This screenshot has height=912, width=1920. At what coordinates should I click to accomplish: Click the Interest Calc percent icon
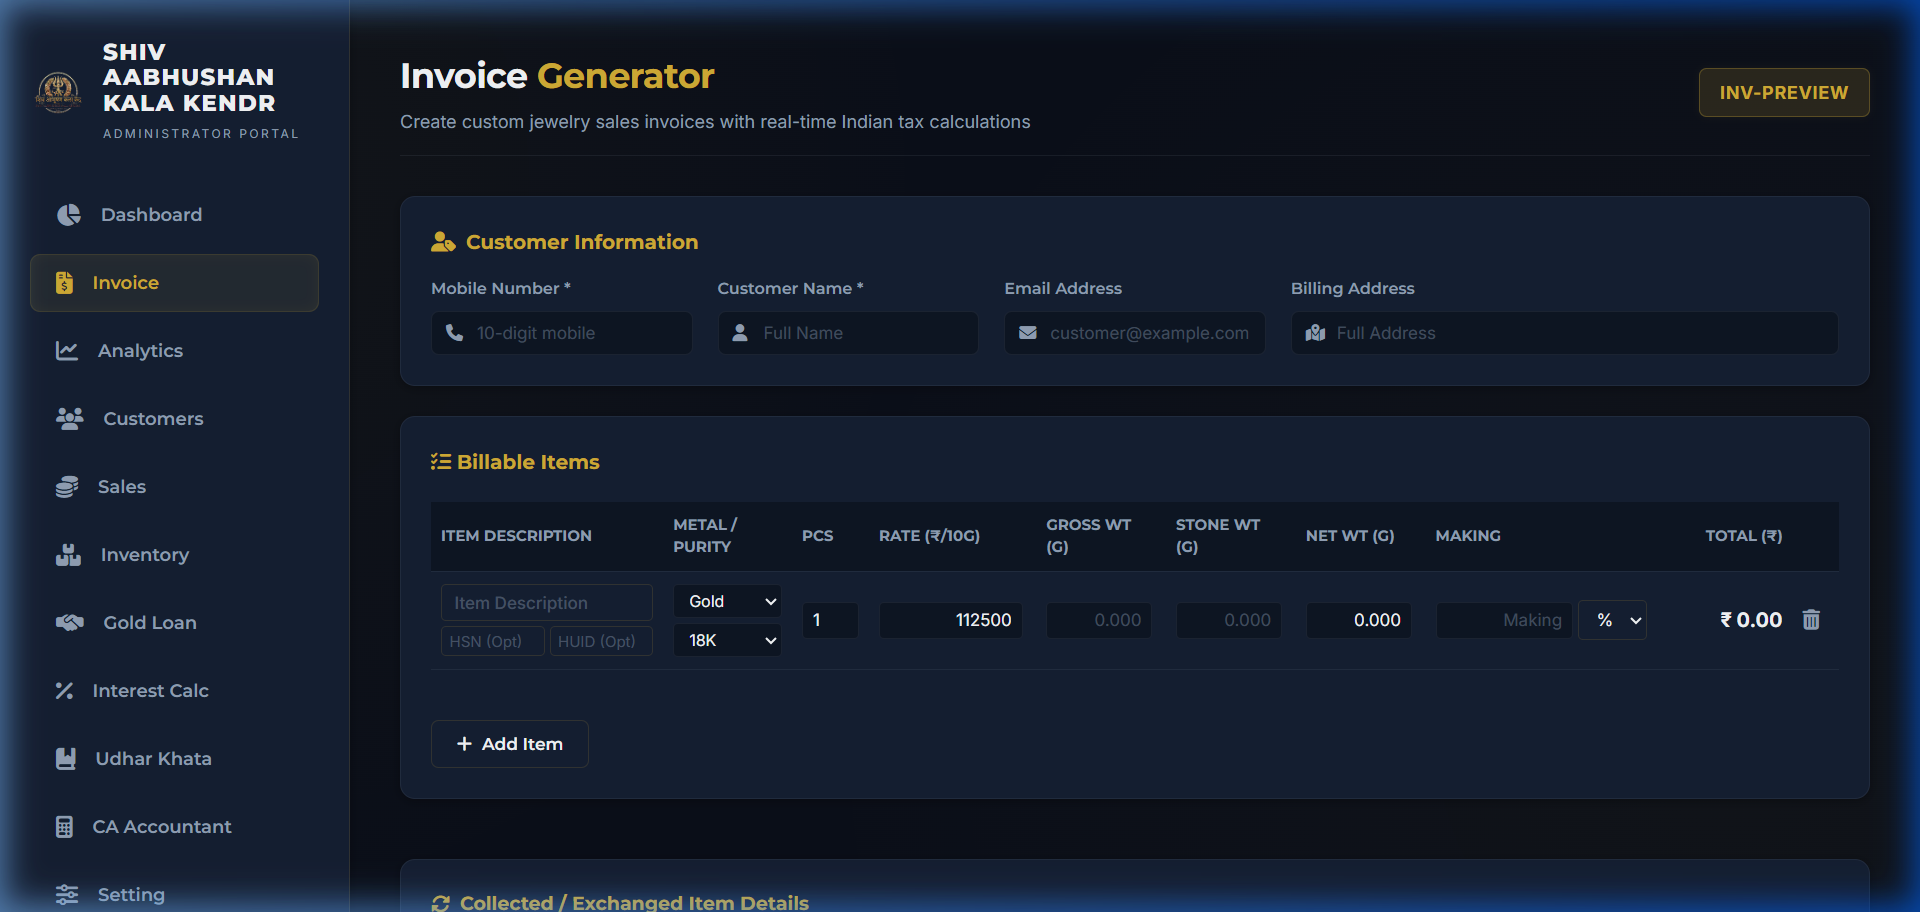click(x=64, y=691)
